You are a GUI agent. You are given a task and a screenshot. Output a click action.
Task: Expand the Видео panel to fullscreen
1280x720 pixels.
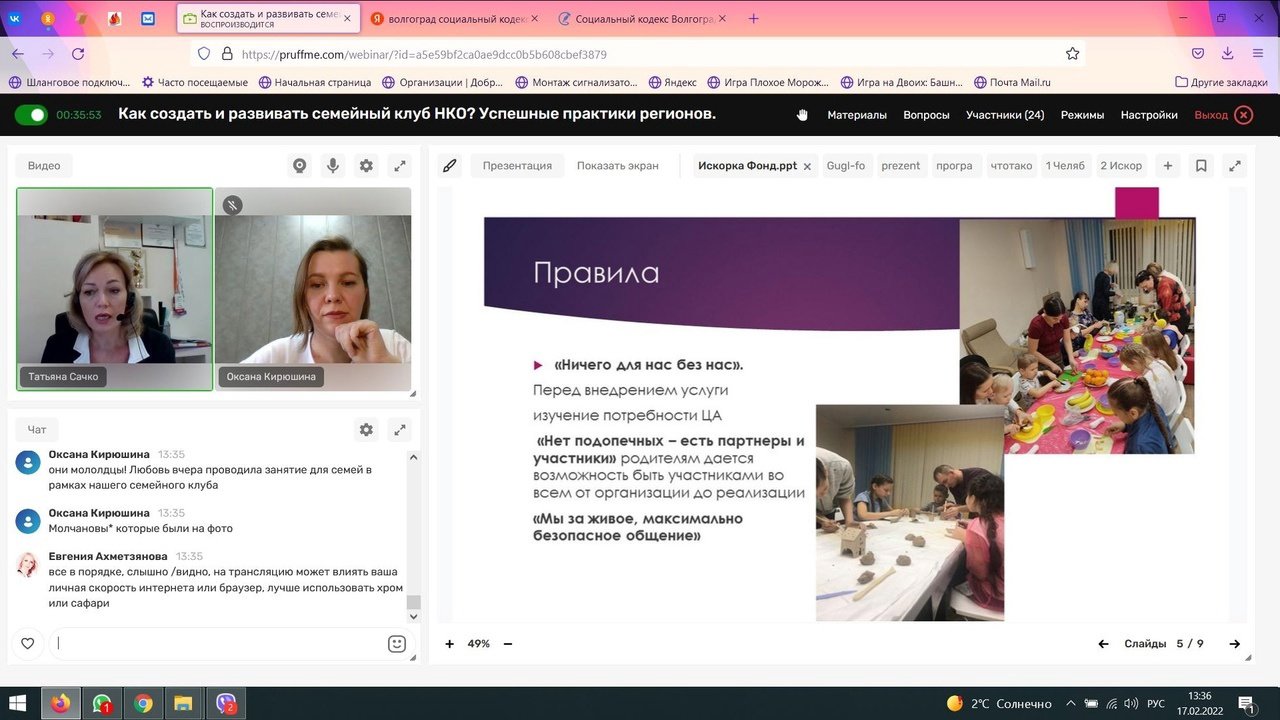(x=399, y=166)
